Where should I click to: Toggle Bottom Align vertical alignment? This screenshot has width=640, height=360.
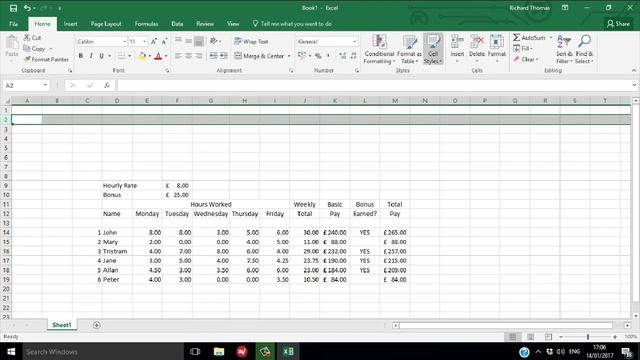(x=199, y=41)
